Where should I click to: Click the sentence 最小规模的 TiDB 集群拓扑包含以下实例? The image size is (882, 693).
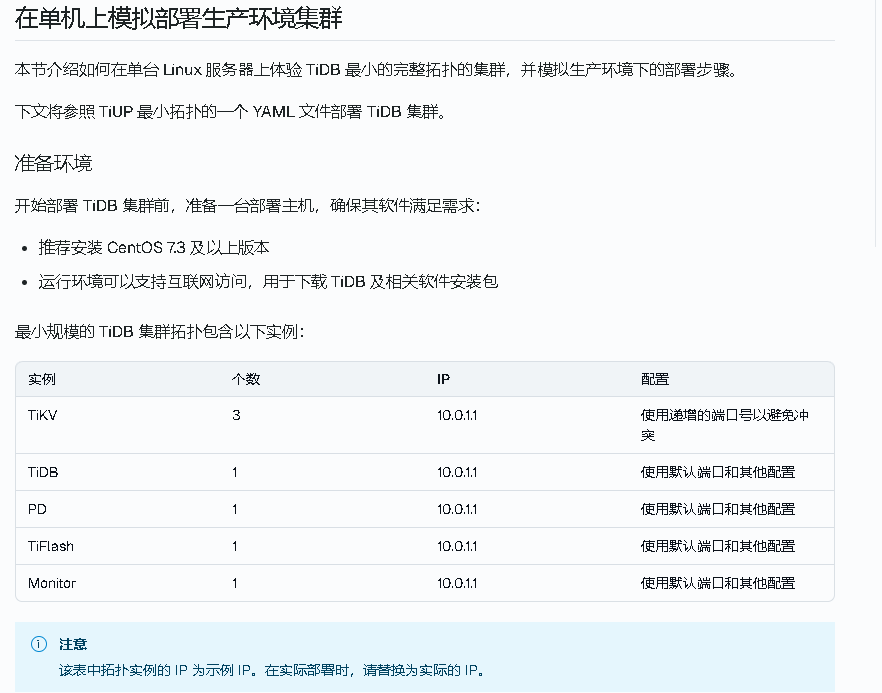(x=160, y=332)
